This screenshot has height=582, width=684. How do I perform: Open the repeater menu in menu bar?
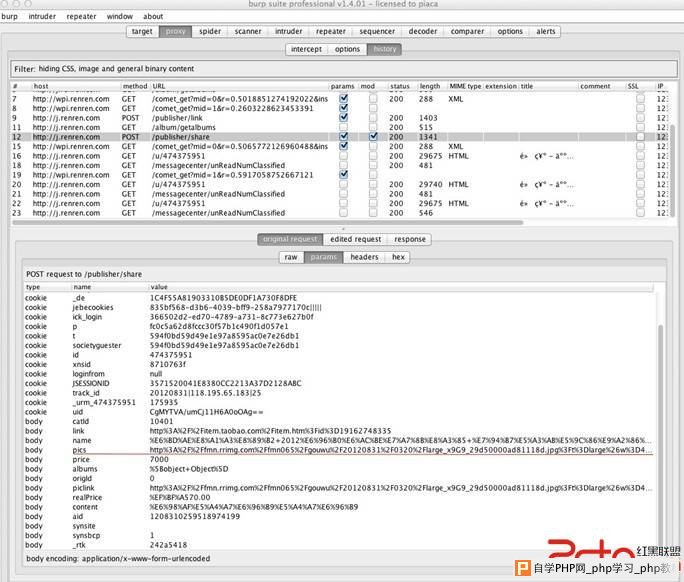coord(81,16)
